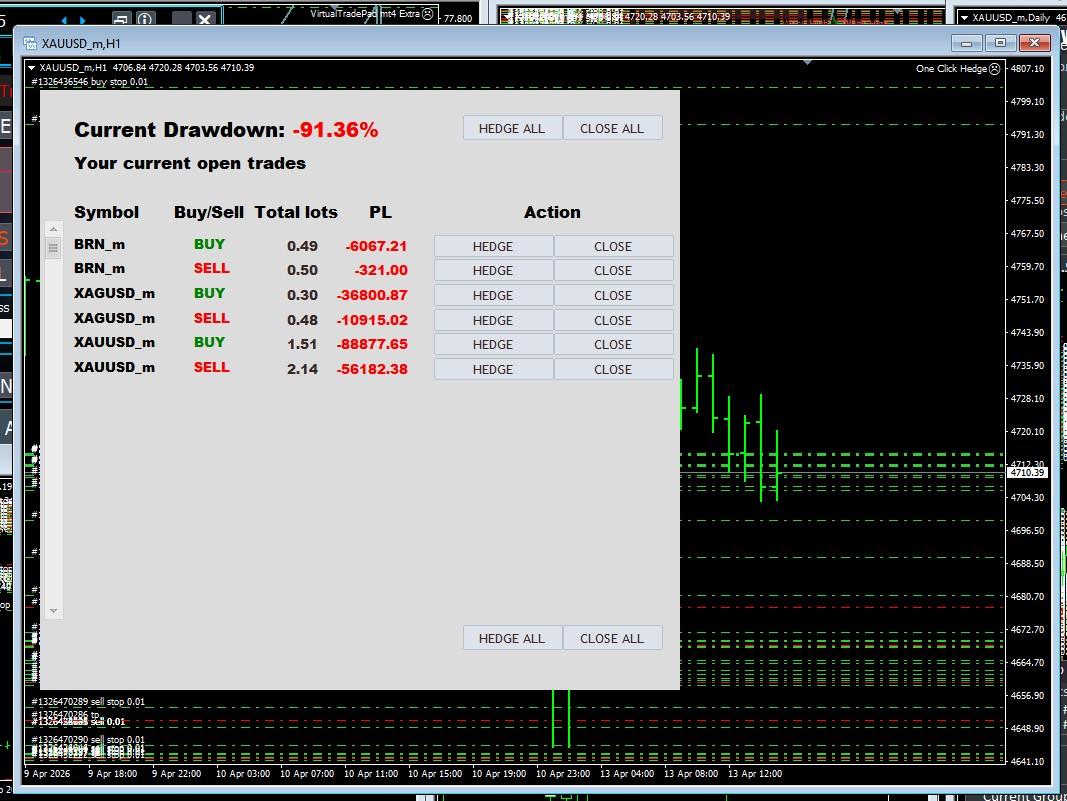This screenshot has width=1067, height=801.
Task: Close the BRN_m BUY 0.49 position
Action: click(613, 246)
